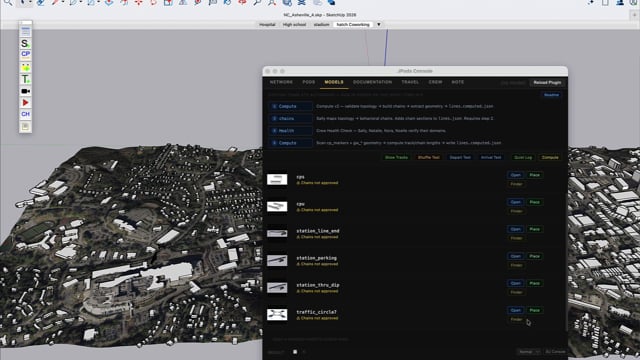Show station_thru_dip in Finder

(516, 292)
